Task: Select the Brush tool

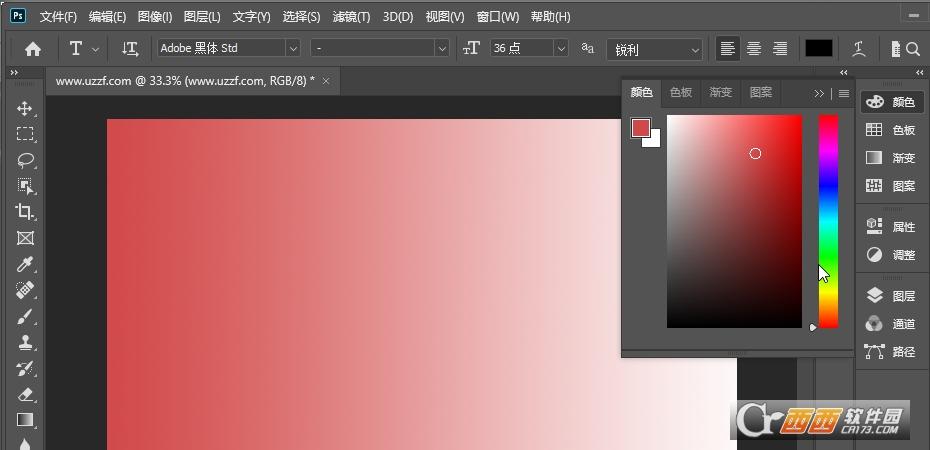Action: [25, 316]
